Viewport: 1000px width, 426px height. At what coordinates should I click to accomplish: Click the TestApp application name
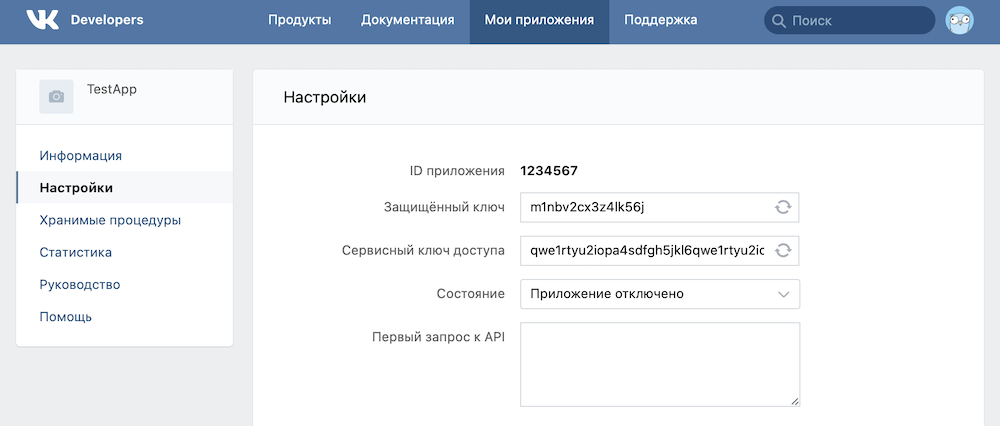[112, 90]
